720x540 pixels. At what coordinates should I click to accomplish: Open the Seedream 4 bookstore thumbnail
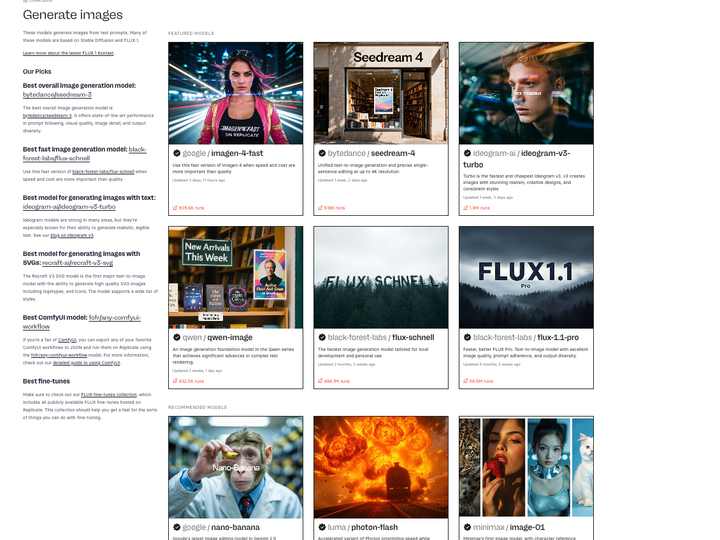coord(381,93)
